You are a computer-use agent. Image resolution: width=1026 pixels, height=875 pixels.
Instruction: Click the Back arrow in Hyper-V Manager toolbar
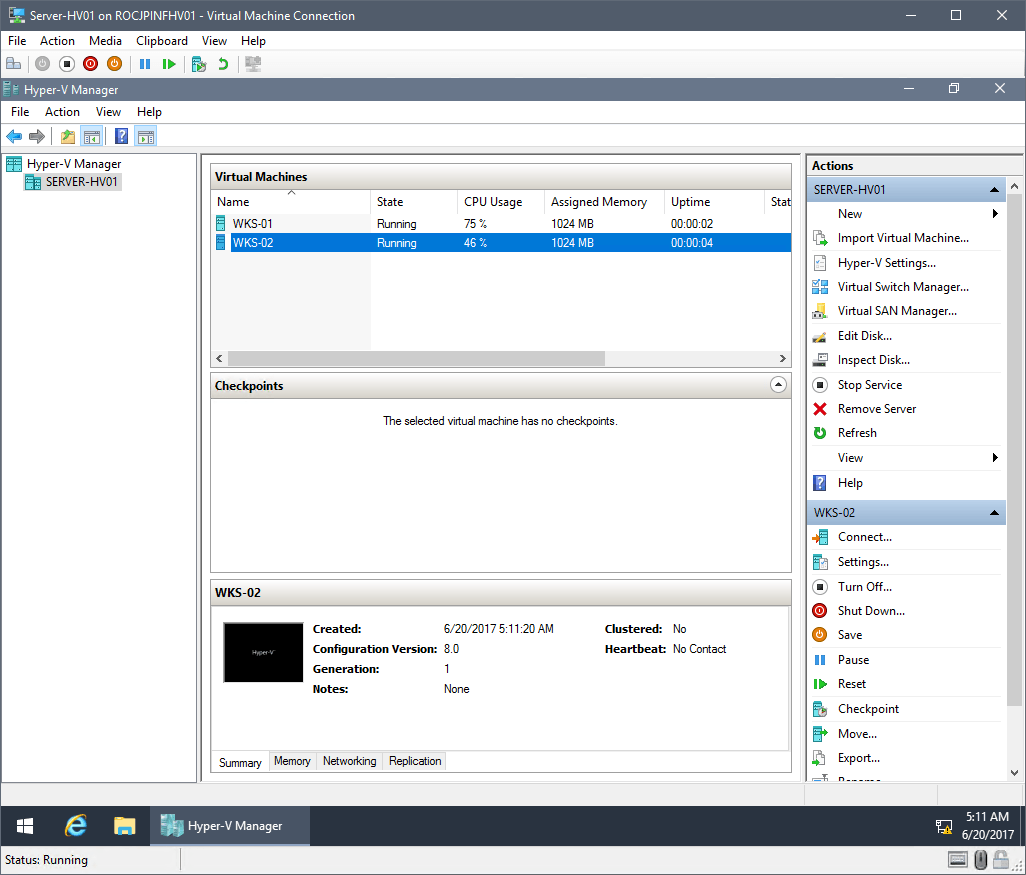[x=14, y=136]
